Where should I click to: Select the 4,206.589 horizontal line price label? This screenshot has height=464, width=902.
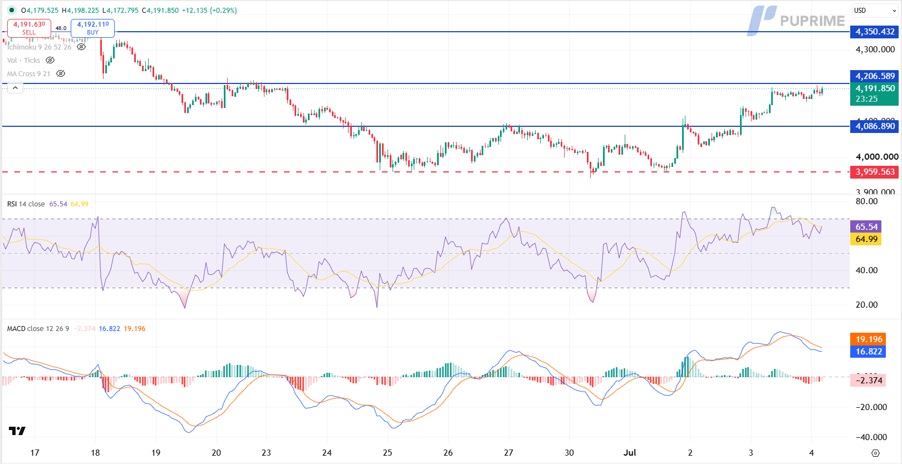873,76
